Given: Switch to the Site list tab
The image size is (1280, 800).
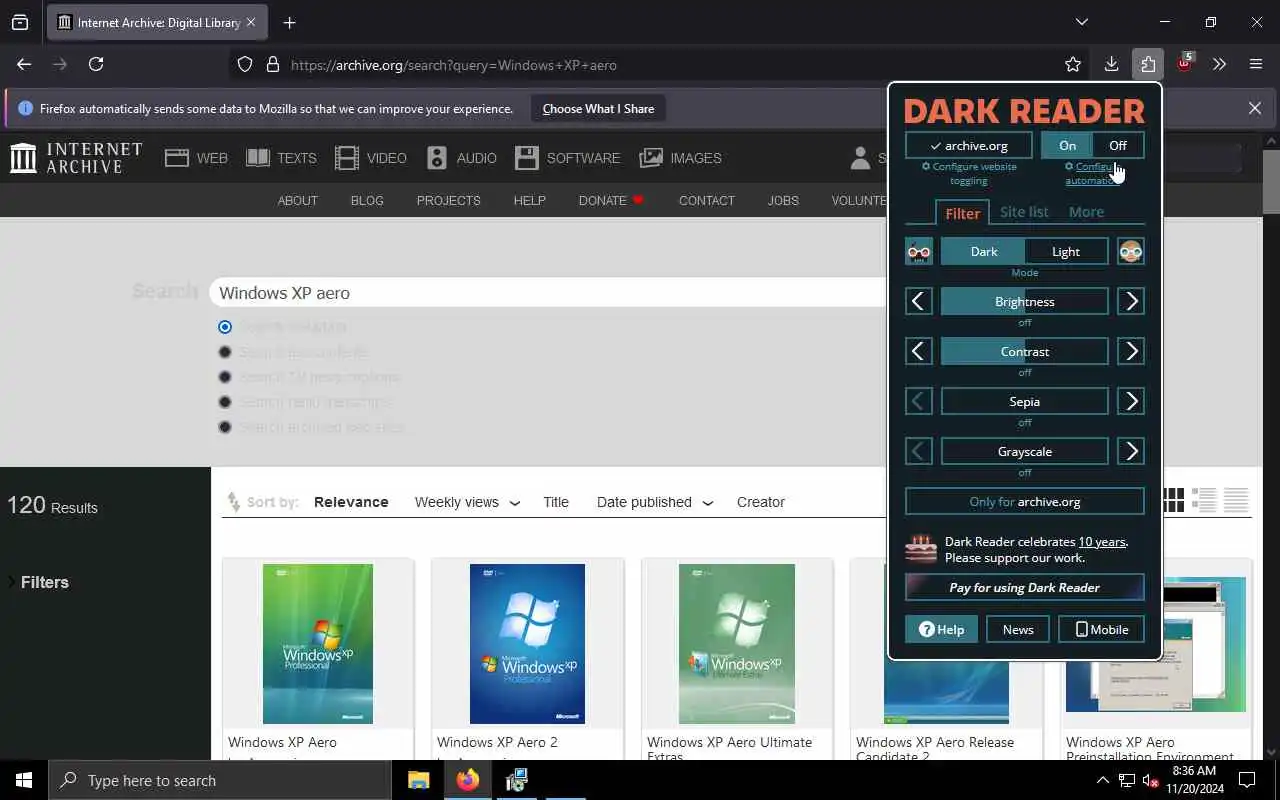Looking at the screenshot, I should click(x=1024, y=212).
